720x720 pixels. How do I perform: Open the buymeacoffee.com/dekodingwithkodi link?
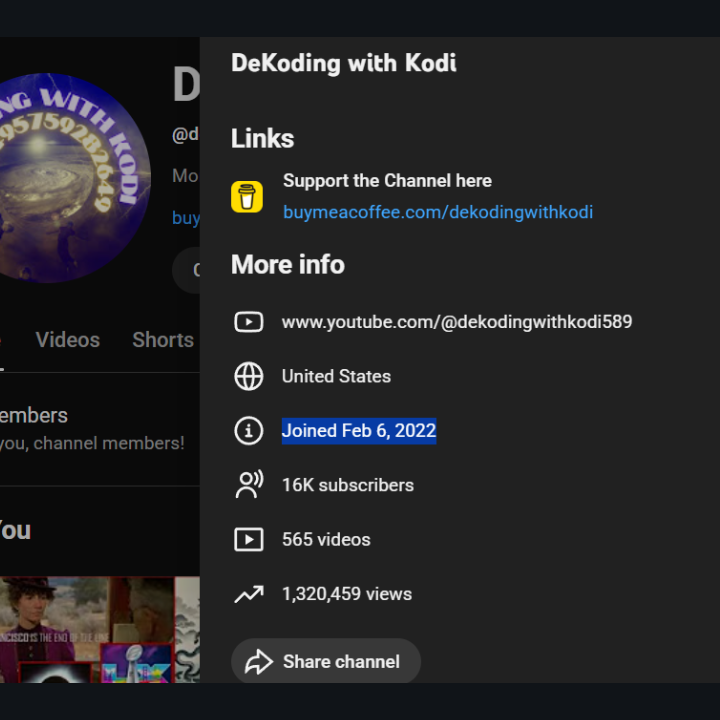pyautogui.click(x=438, y=212)
